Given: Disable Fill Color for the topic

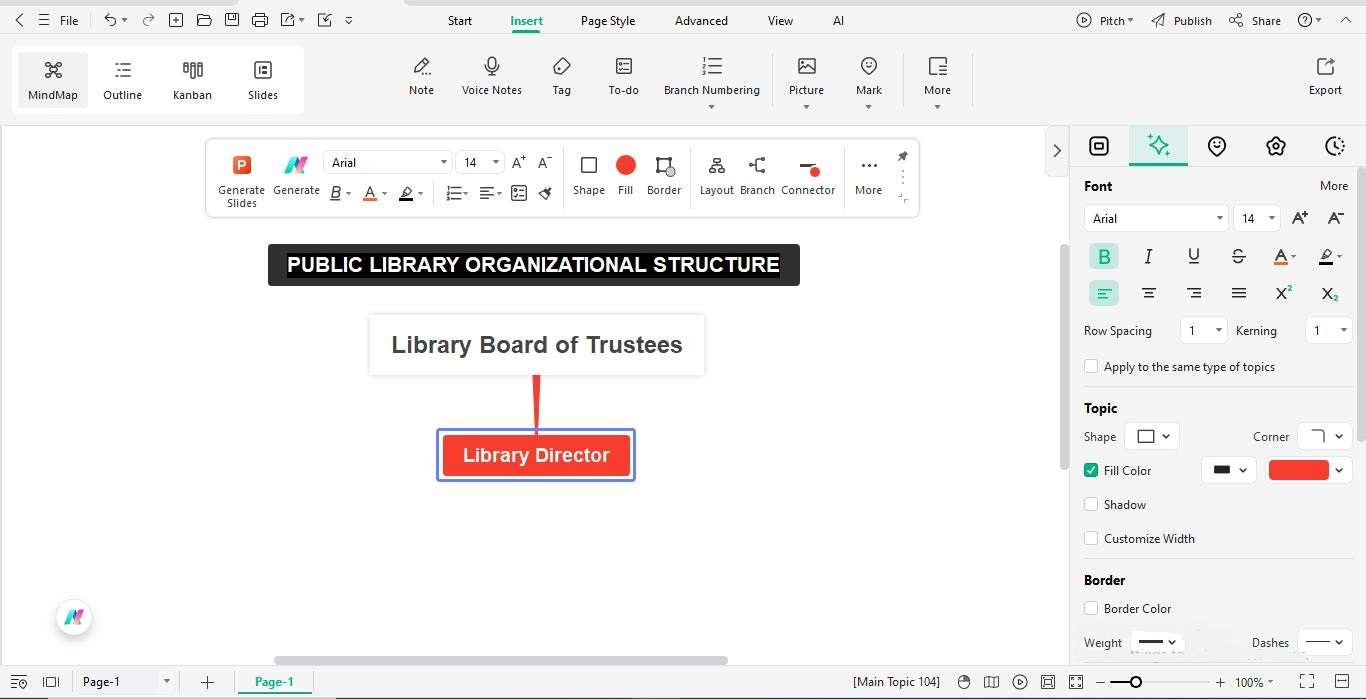Looking at the screenshot, I should (x=1091, y=470).
